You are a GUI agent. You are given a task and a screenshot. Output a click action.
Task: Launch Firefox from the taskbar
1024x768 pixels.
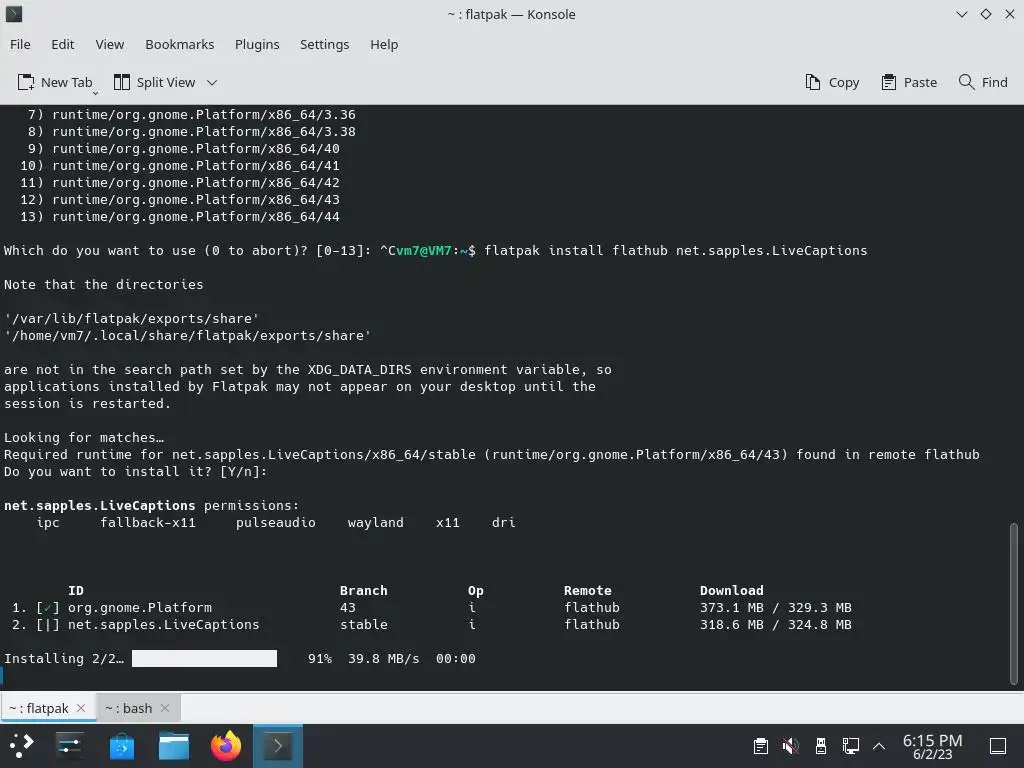click(x=226, y=746)
